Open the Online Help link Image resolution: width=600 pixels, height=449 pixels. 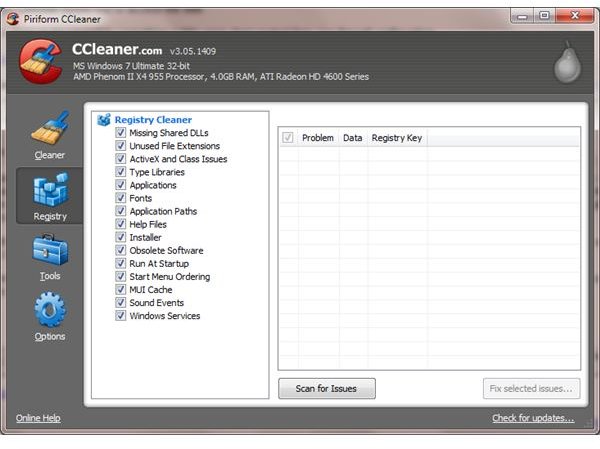pos(38,418)
